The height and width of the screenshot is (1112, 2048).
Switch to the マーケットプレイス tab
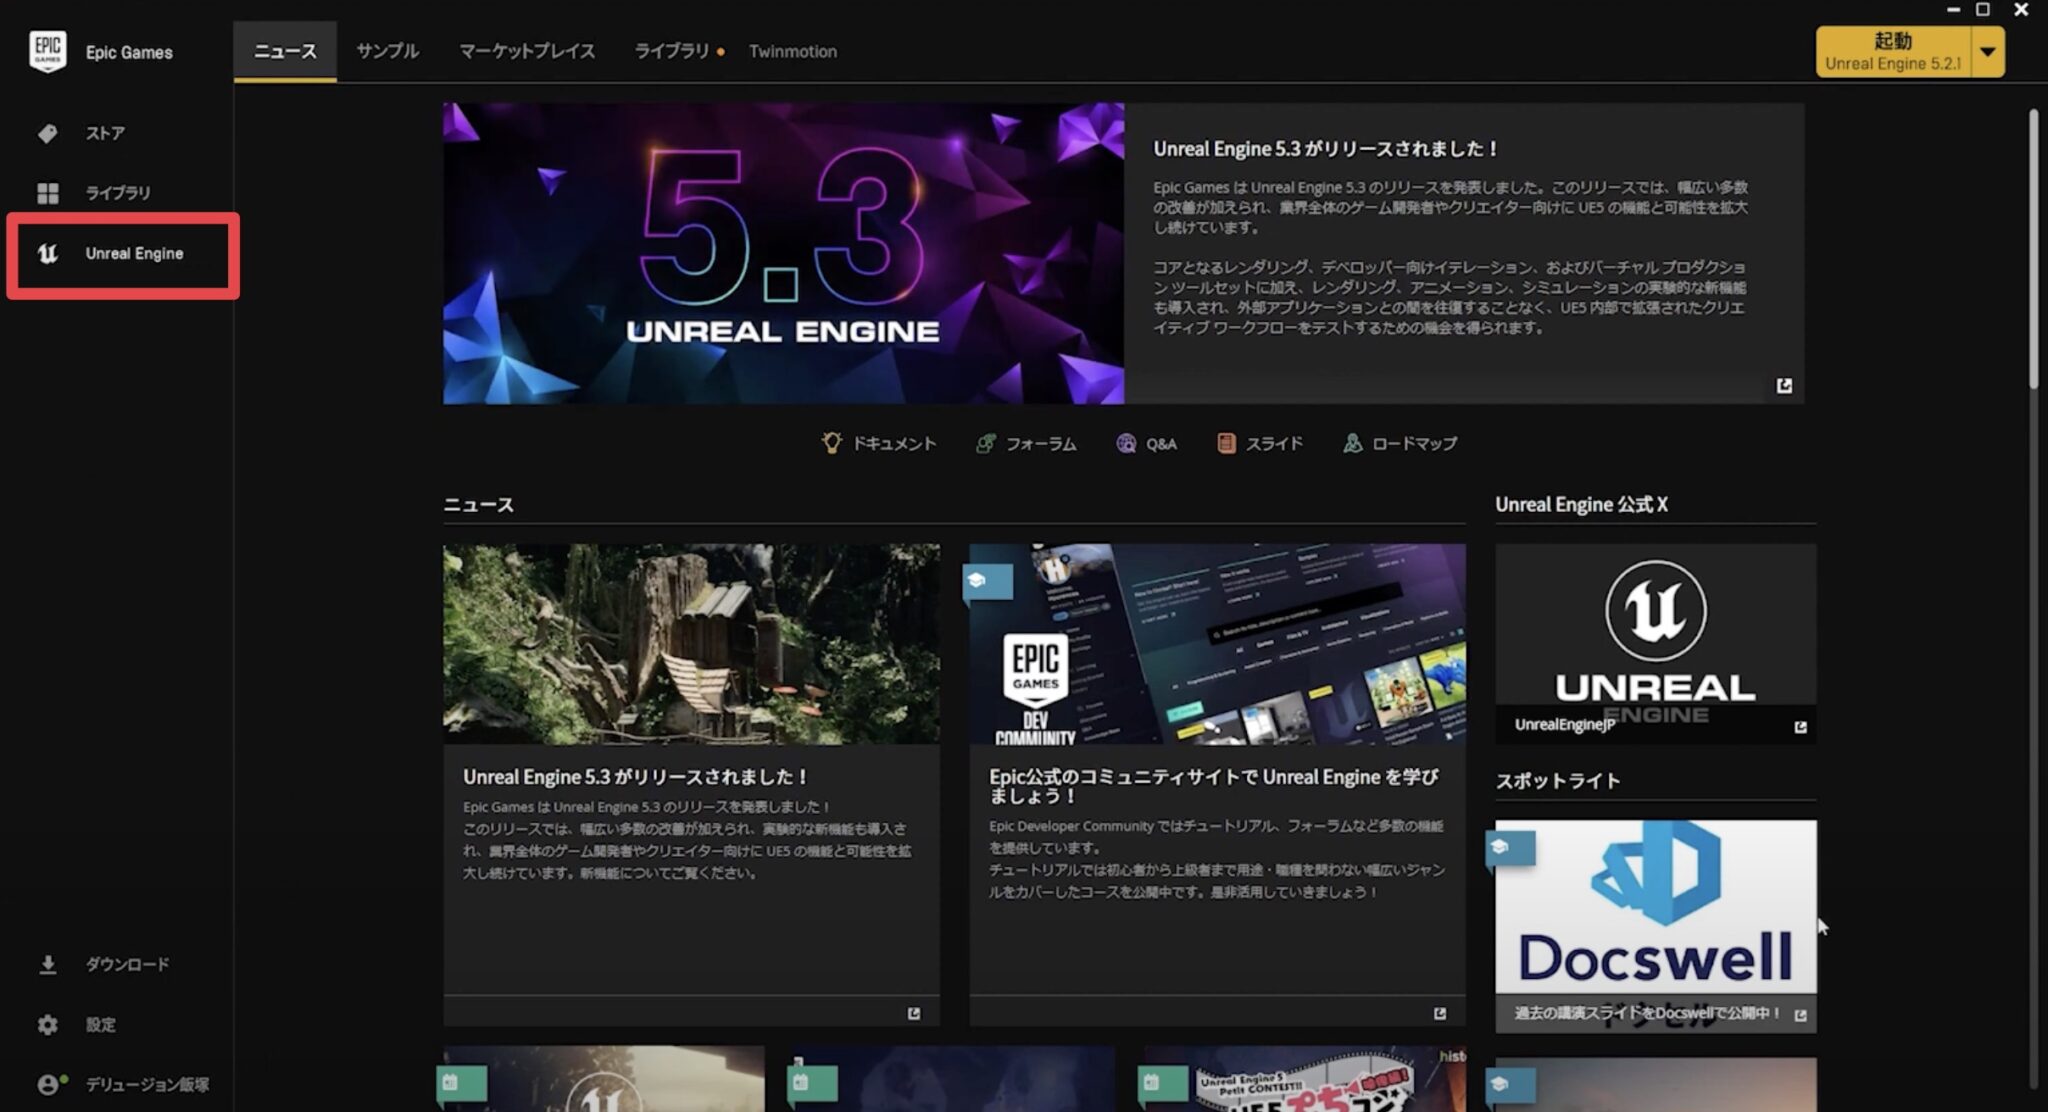526,51
